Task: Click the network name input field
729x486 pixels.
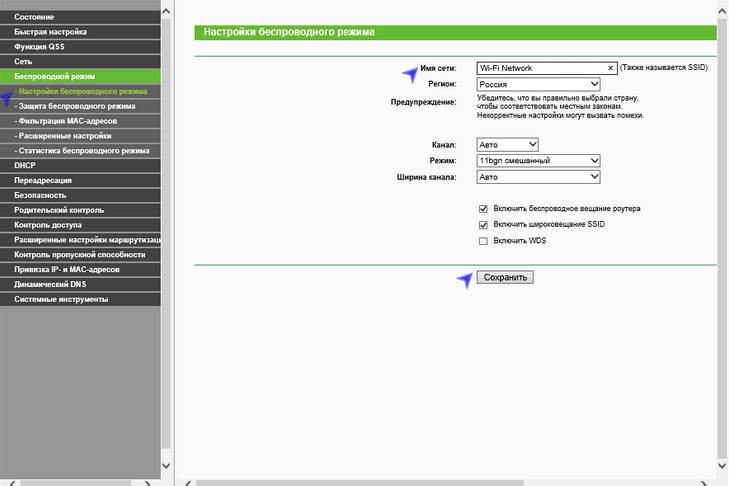Action: pos(540,68)
